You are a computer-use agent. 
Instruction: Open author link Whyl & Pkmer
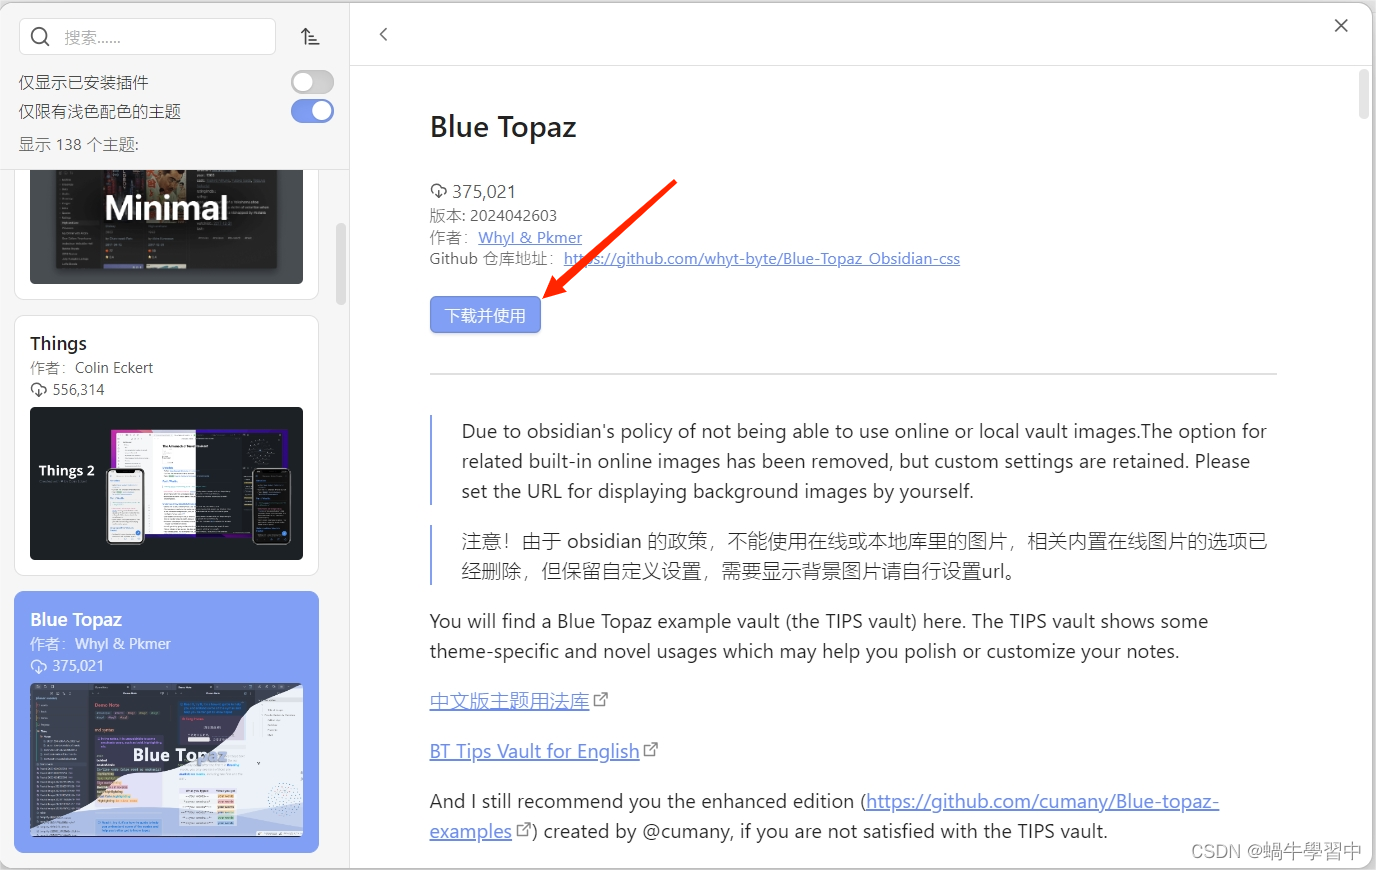click(530, 237)
